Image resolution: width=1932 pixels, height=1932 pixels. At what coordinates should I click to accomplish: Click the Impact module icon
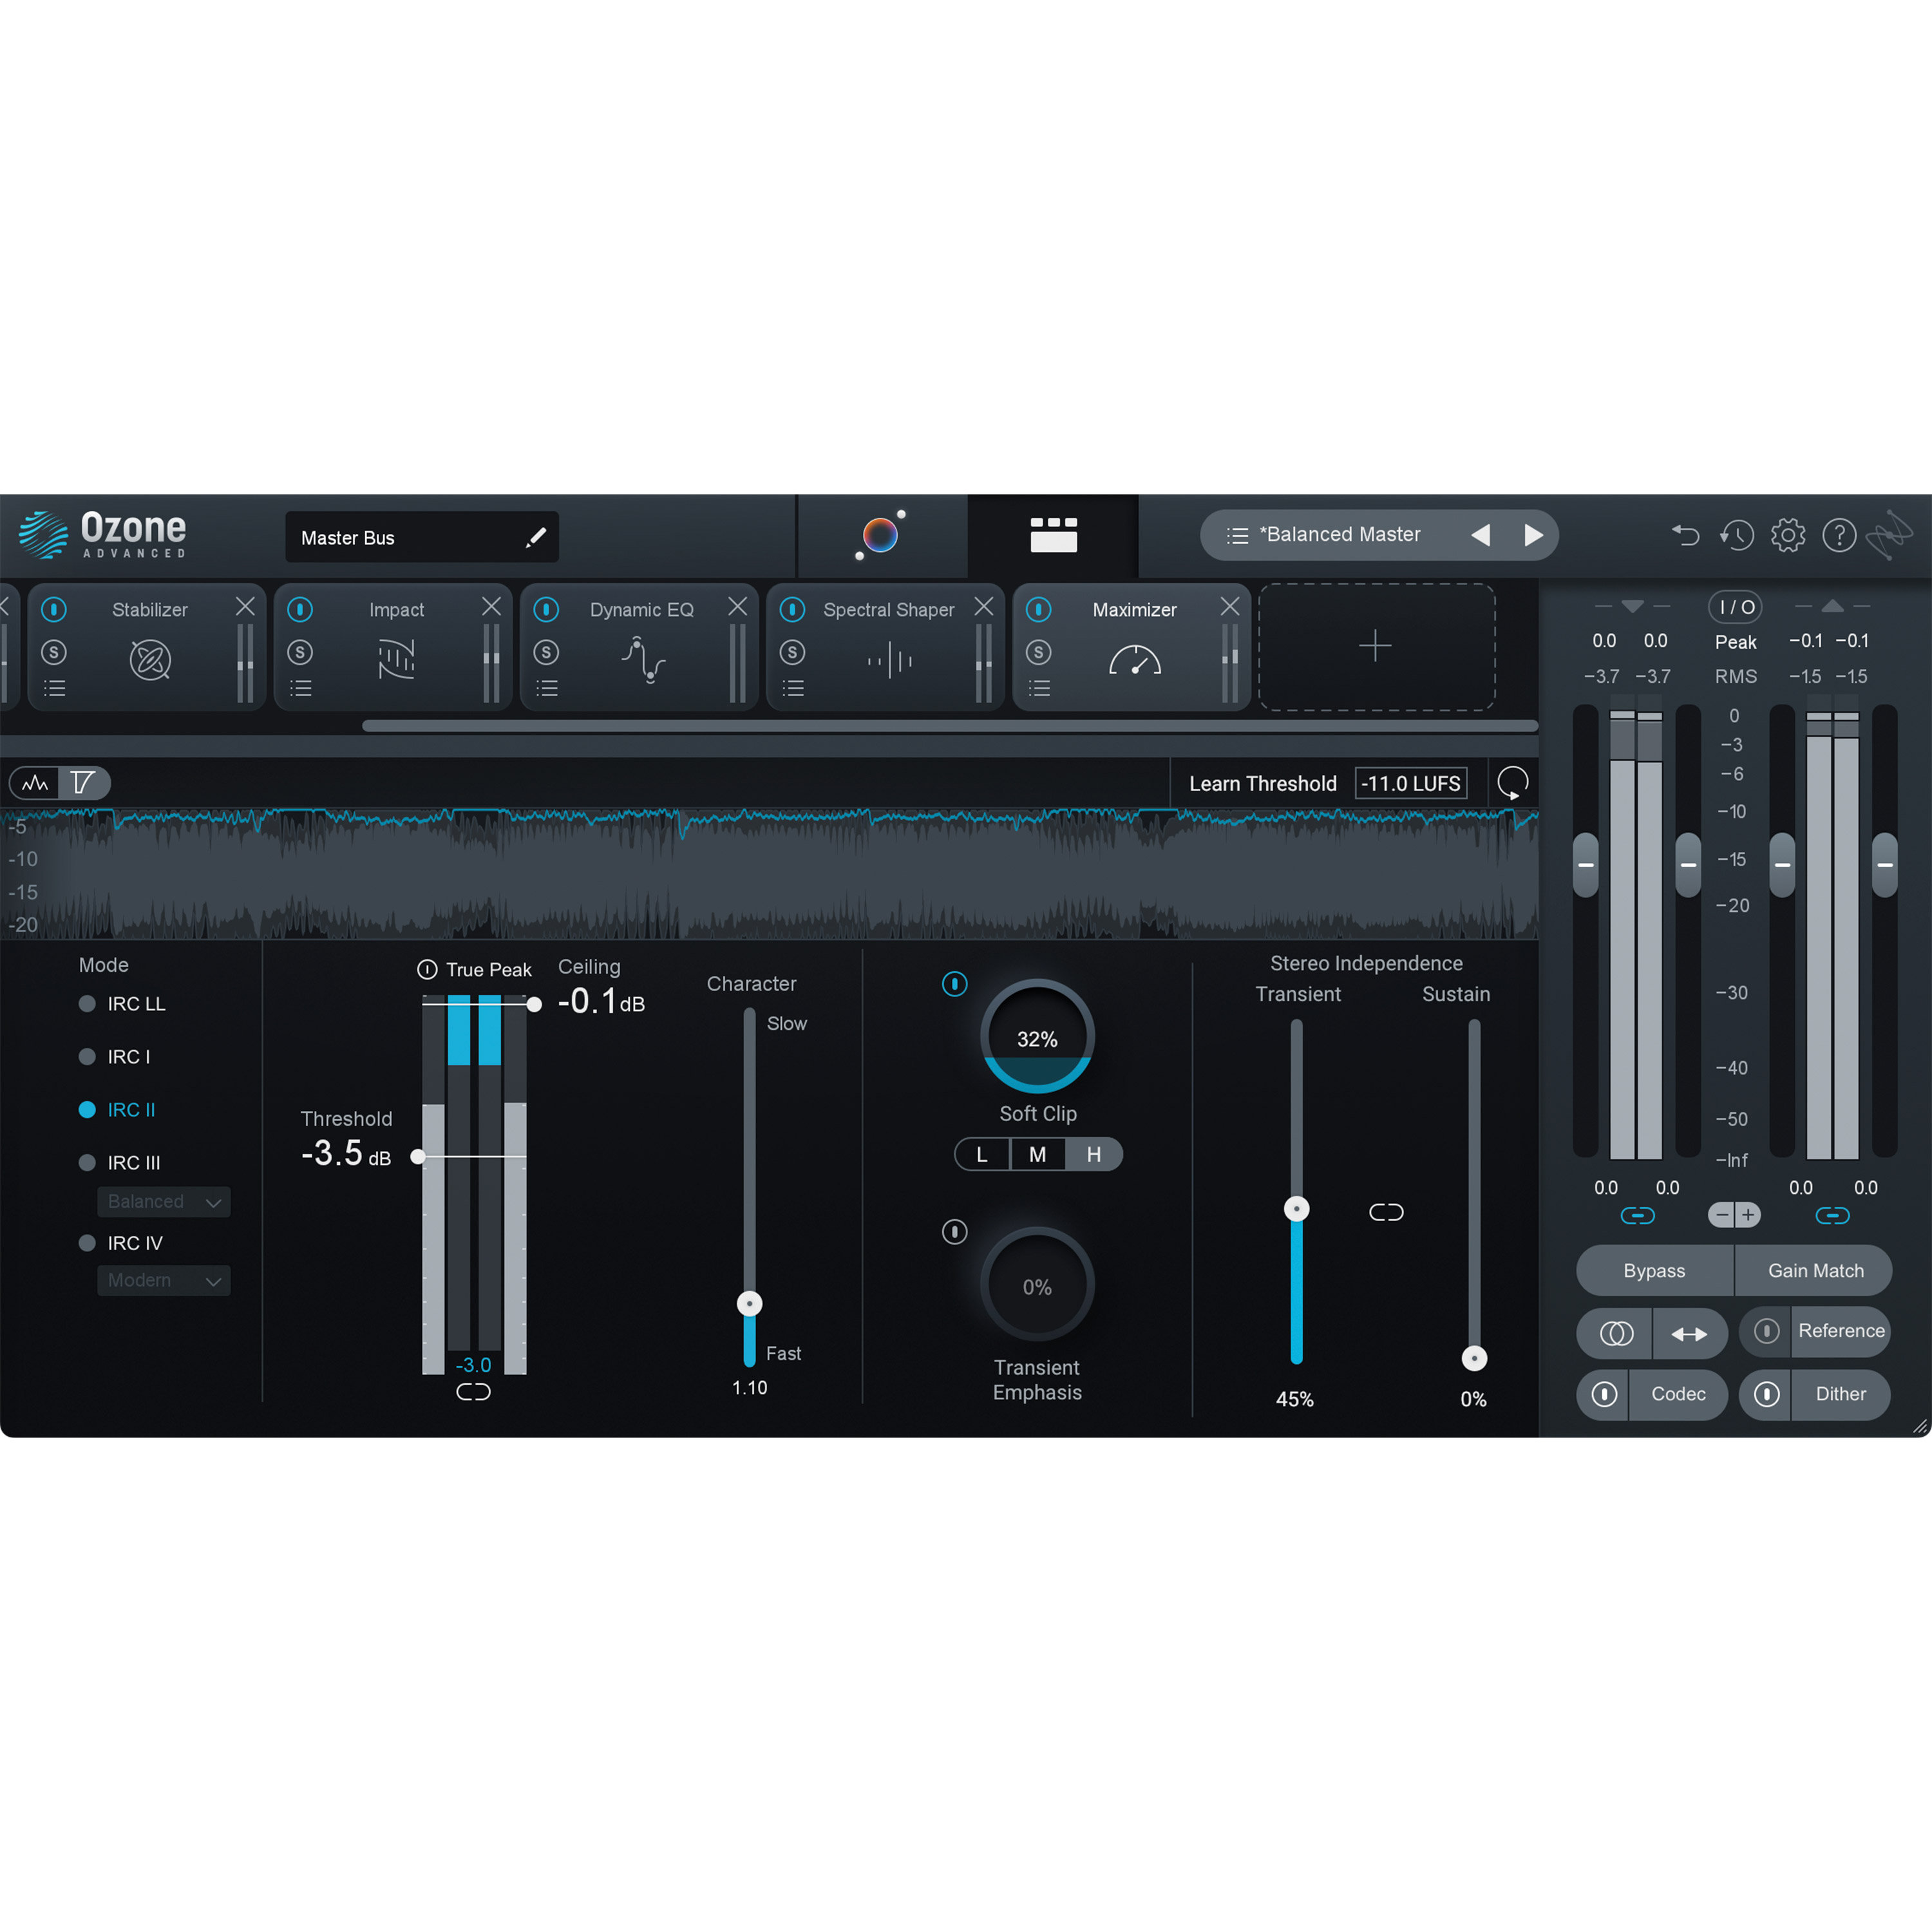396,660
